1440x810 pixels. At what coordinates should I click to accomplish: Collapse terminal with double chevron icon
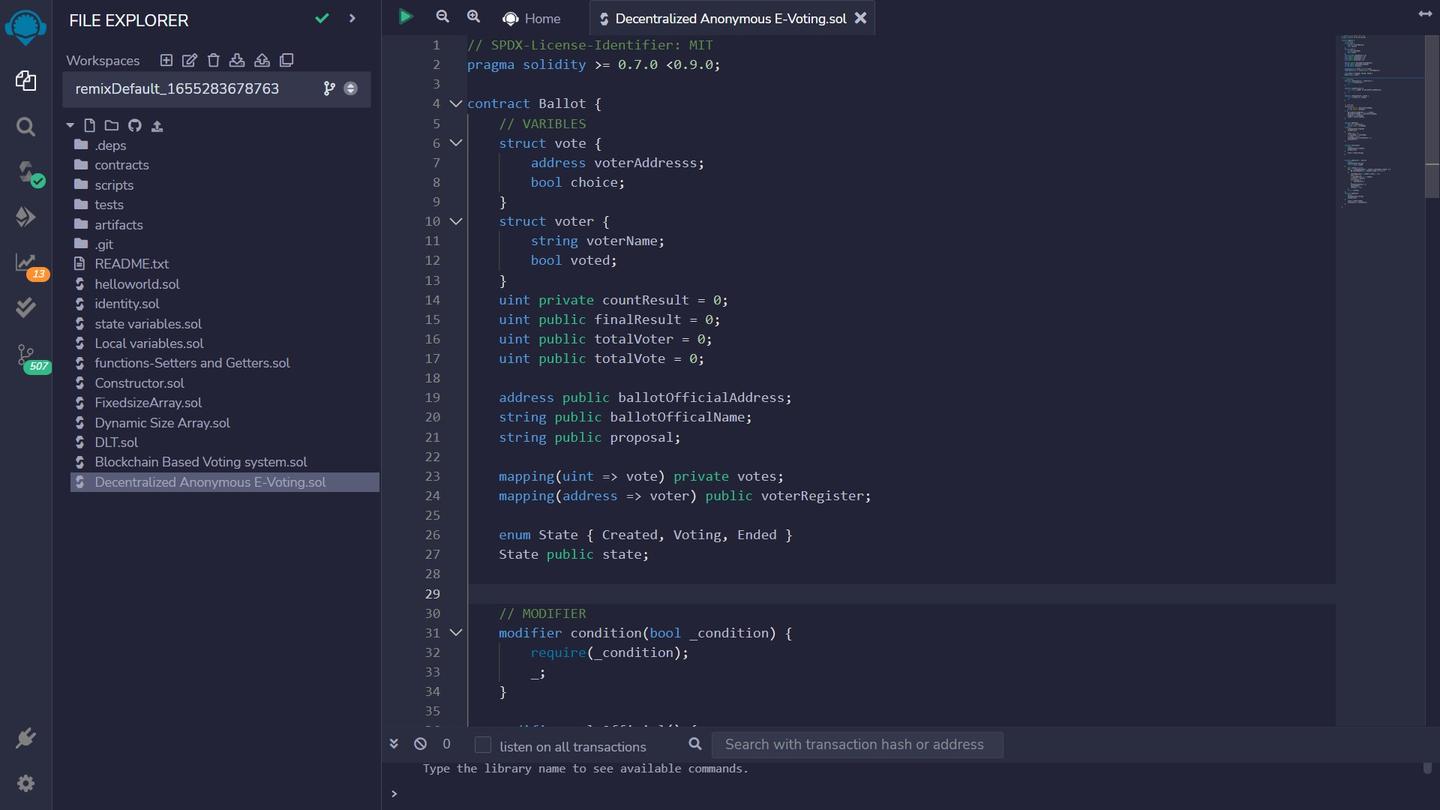[394, 744]
